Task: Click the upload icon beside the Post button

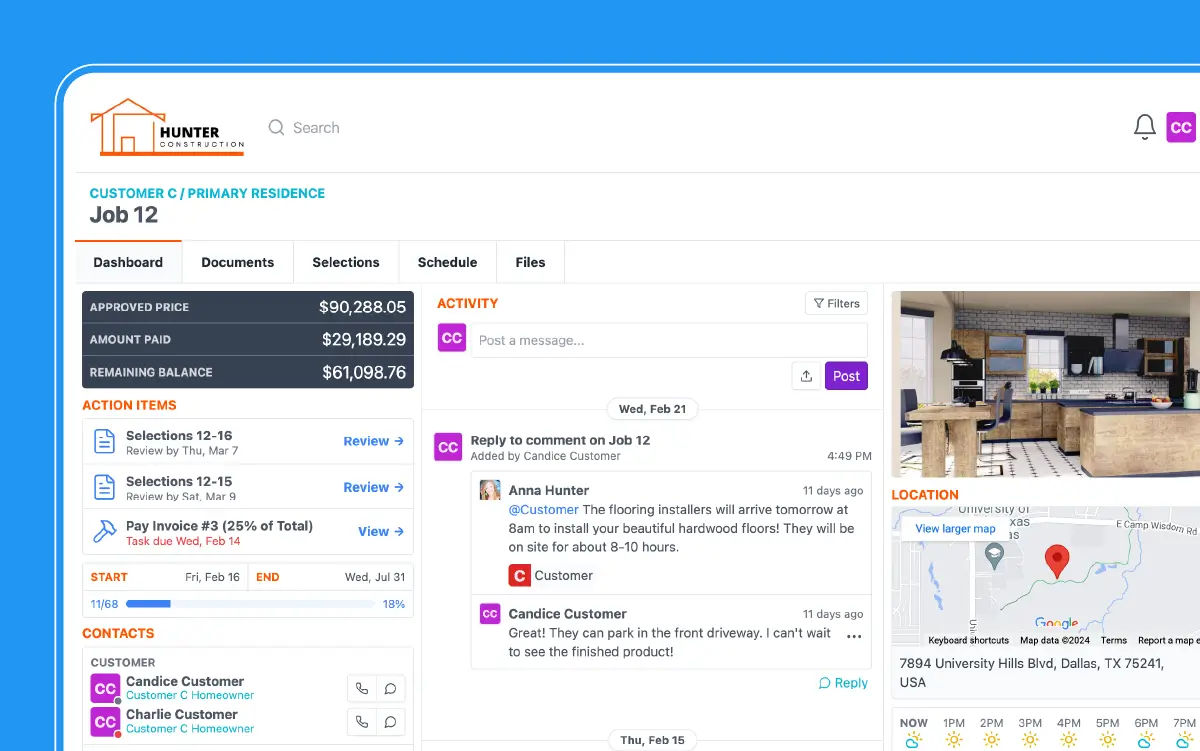Action: 807,375
